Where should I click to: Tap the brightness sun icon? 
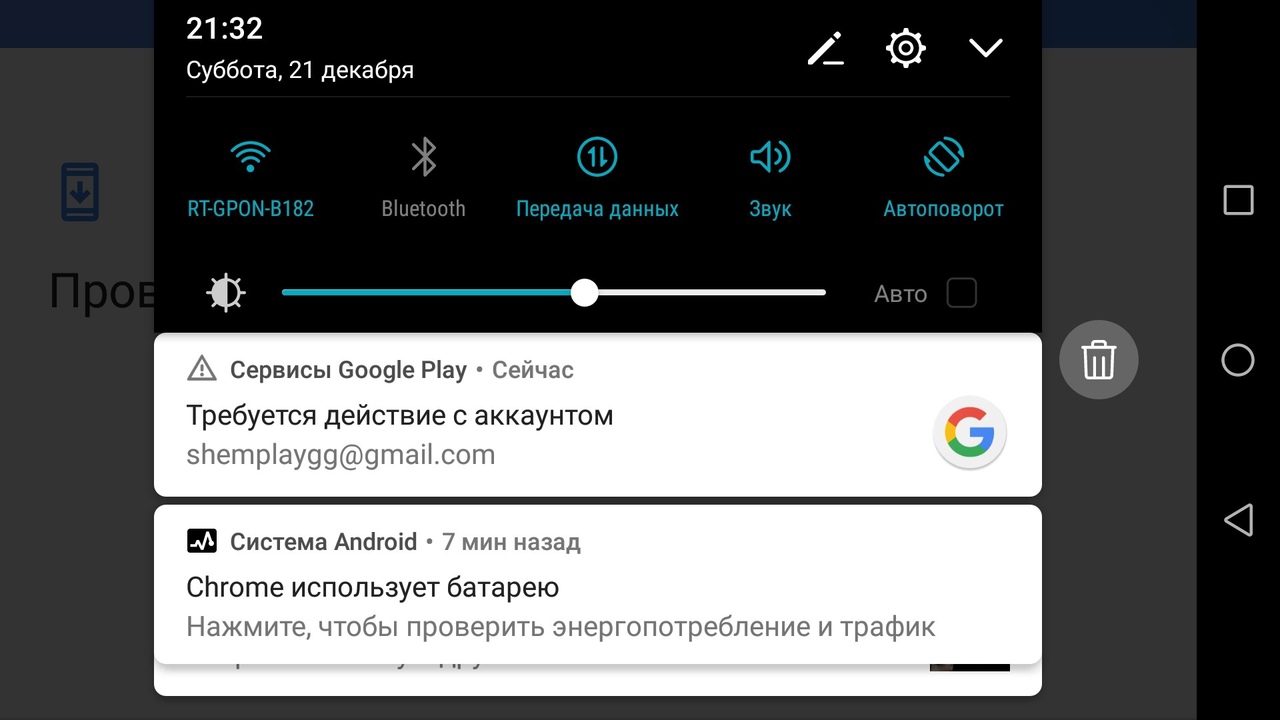coord(225,293)
